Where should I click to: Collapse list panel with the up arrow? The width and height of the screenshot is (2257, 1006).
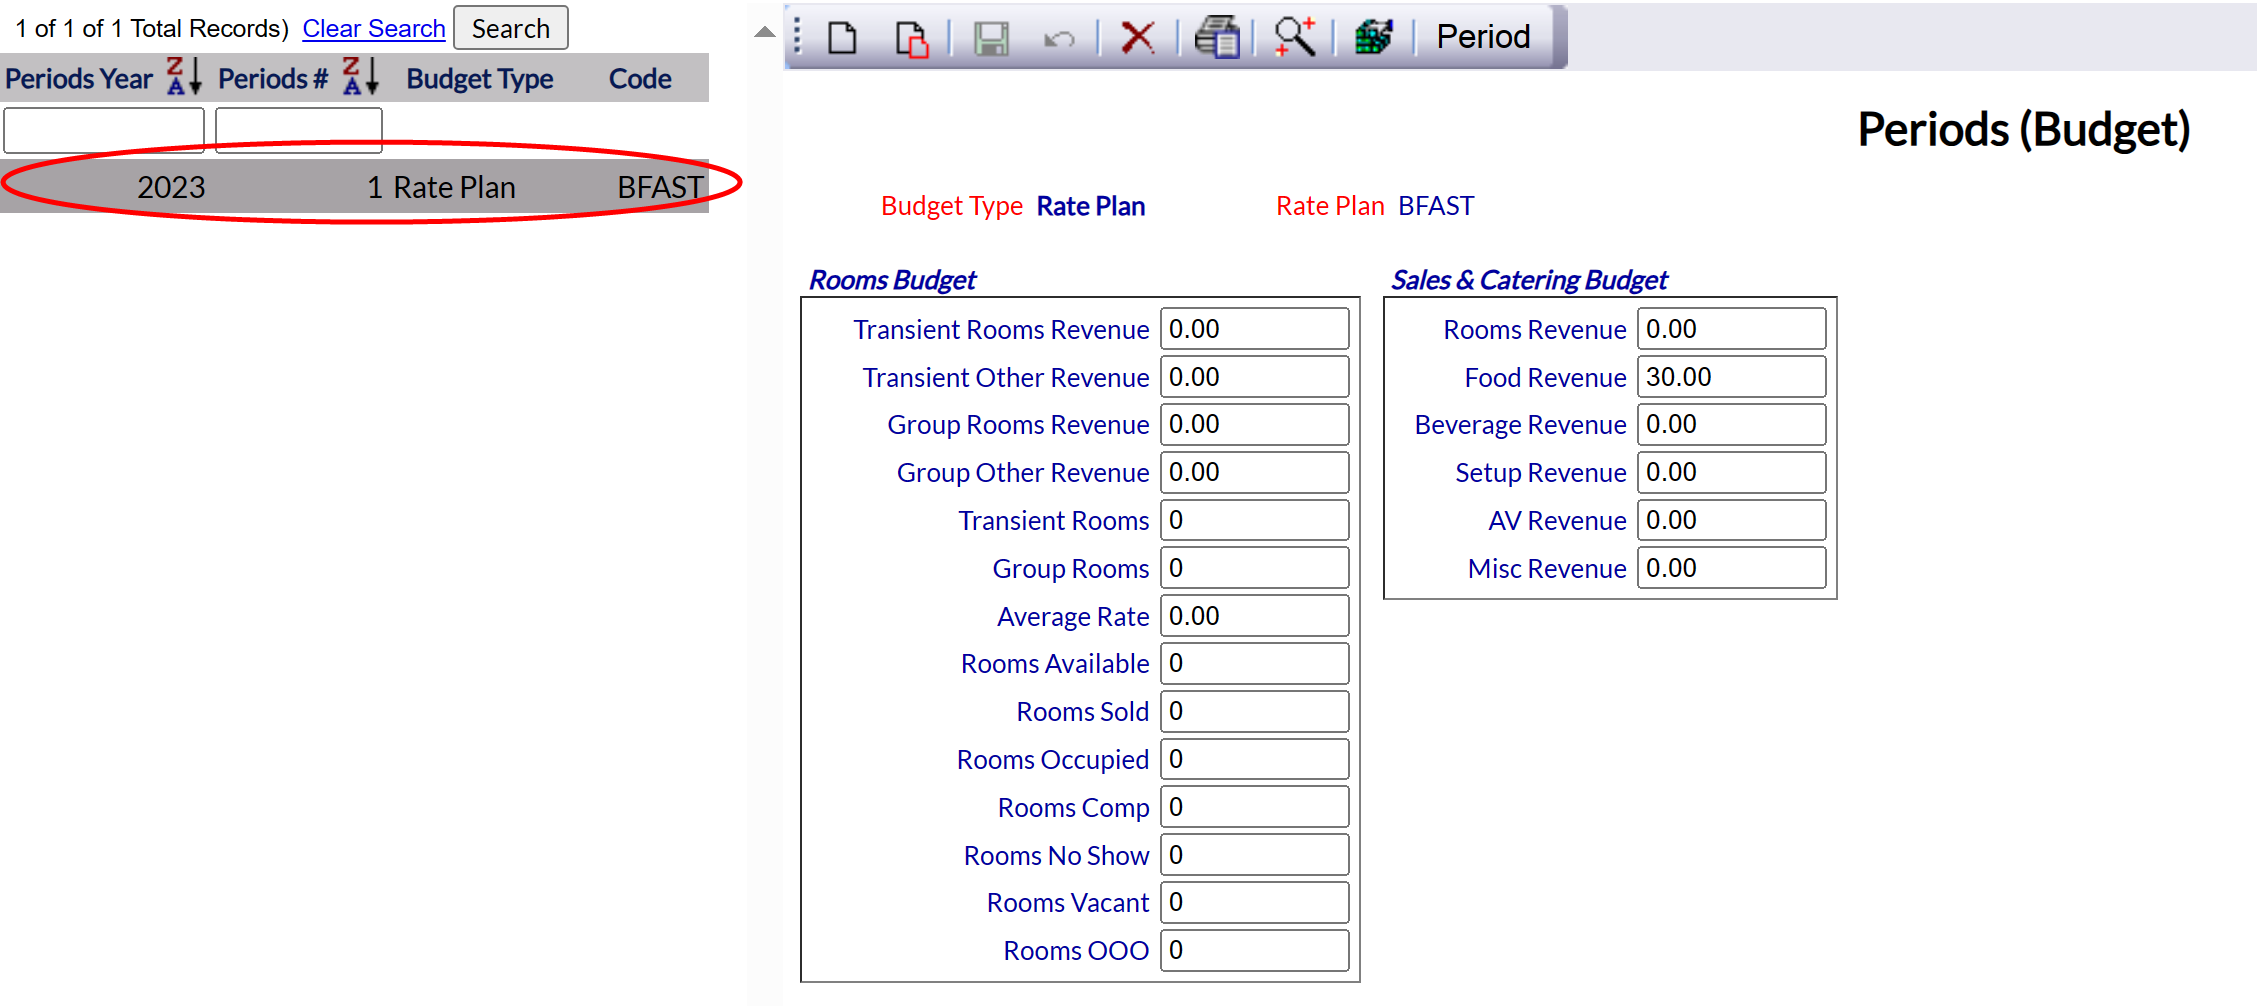coord(764,32)
